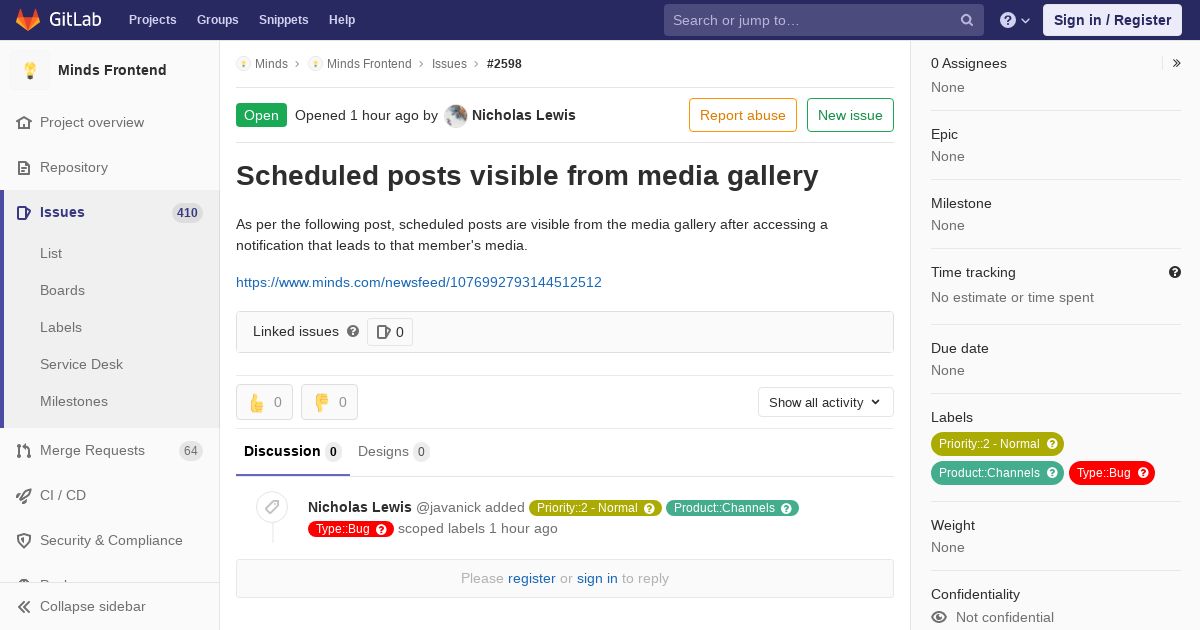Click the red Type::Bug label in sidebar
Screen dimensions: 1200x630
pyautogui.click(x=1112, y=473)
